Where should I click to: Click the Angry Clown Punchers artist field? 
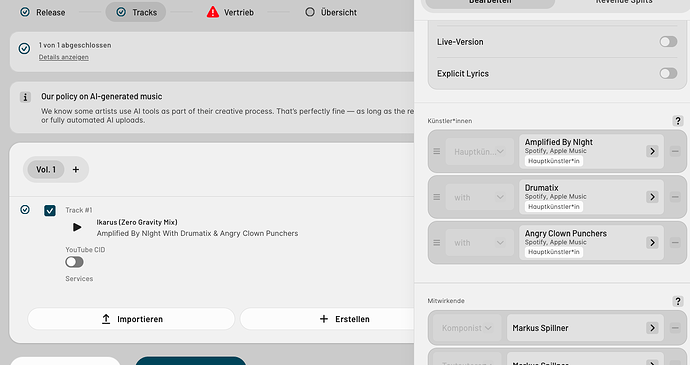pyautogui.click(x=591, y=243)
